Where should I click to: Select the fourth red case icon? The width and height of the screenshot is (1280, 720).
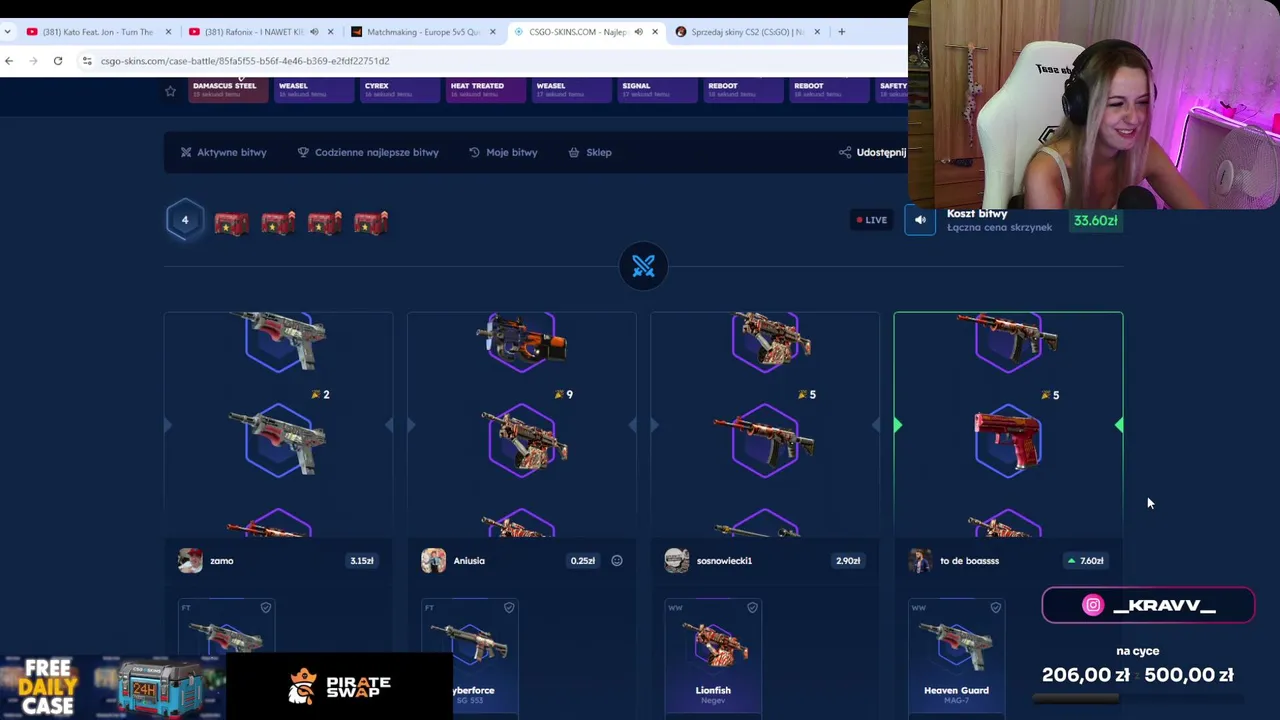[x=371, y=222]
